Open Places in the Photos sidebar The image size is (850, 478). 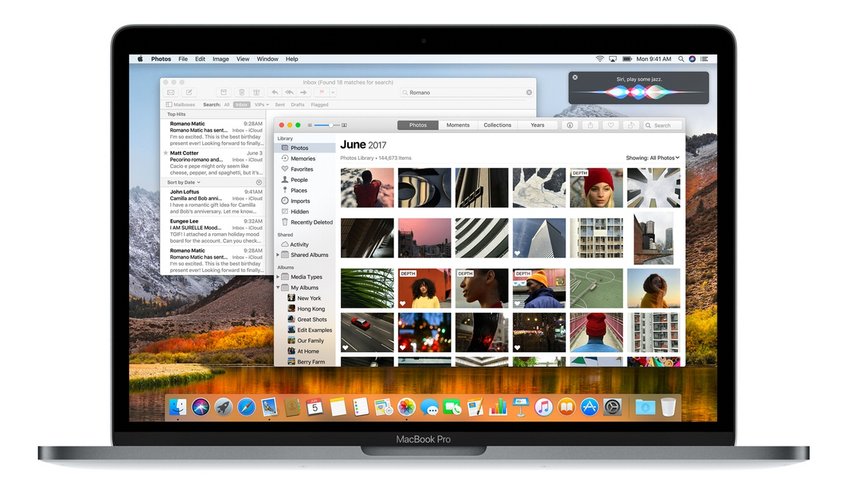[294, 190]
